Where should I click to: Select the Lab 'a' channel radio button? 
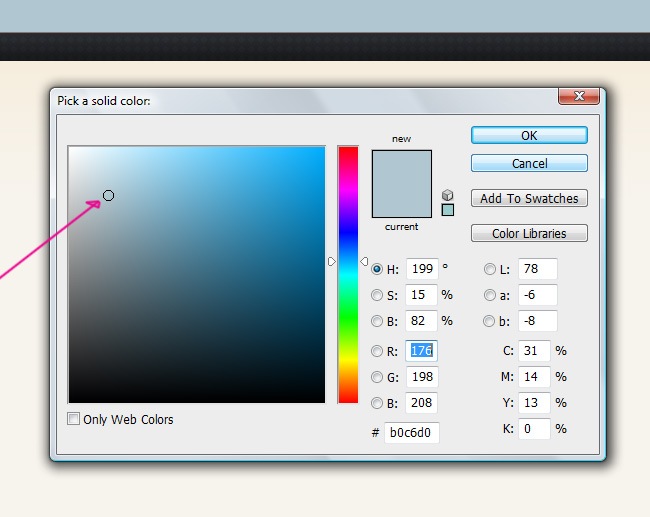490,295
